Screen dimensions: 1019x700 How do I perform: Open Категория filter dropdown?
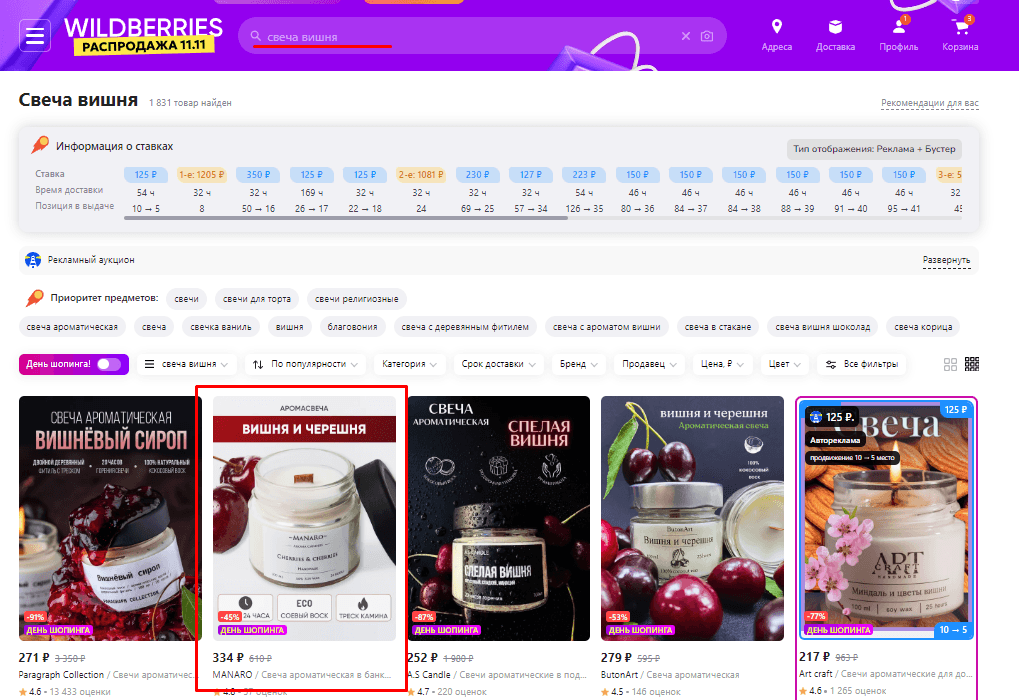click(x=409, y=364)
